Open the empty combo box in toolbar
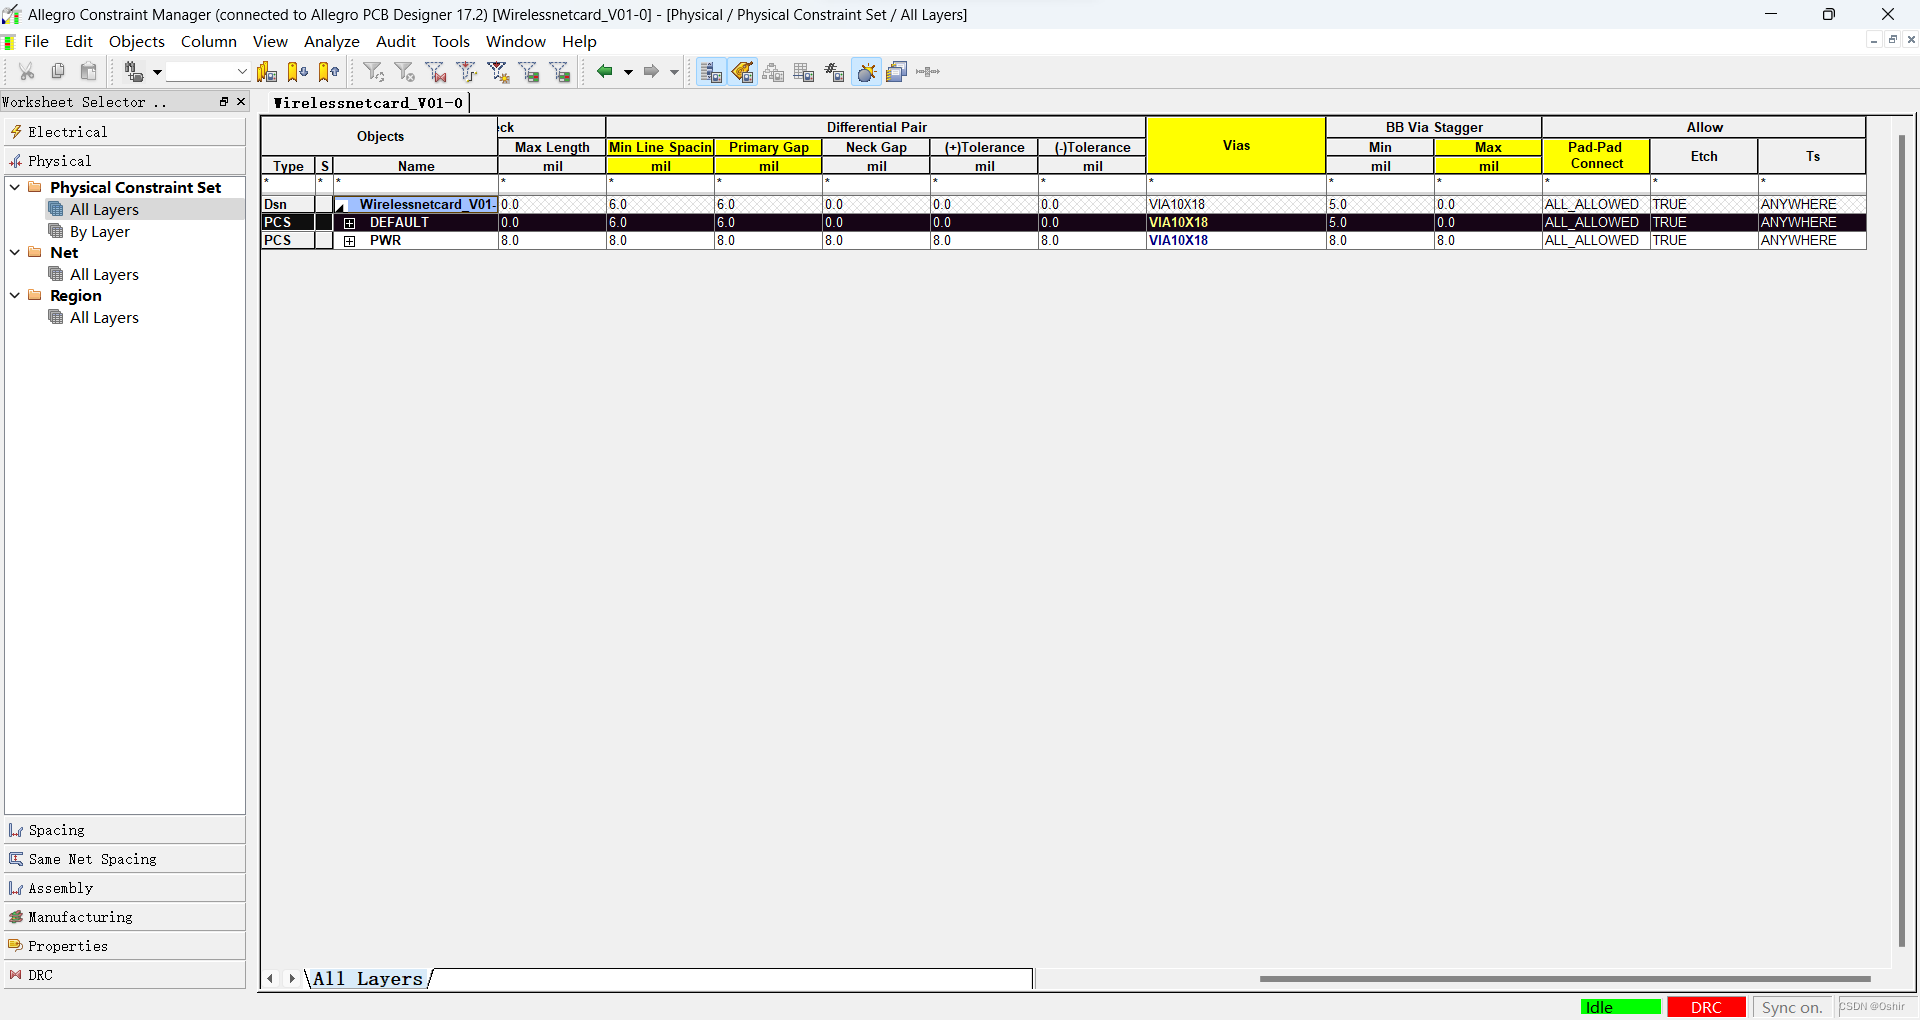 coord(207,71)
